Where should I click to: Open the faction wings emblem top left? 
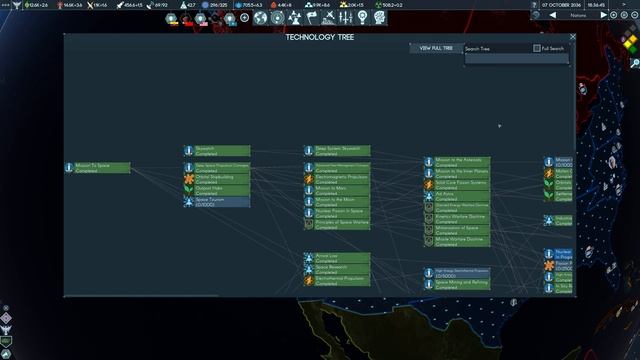pos(16,5)
